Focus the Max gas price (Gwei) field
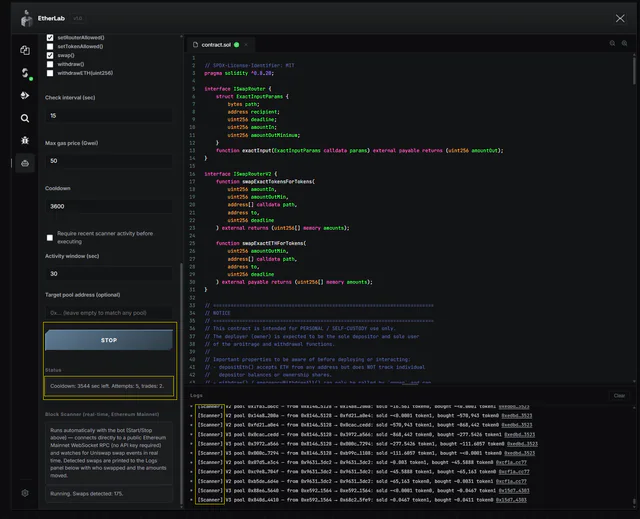The width and height of the screenshot is (640, 519). (109, 161)
